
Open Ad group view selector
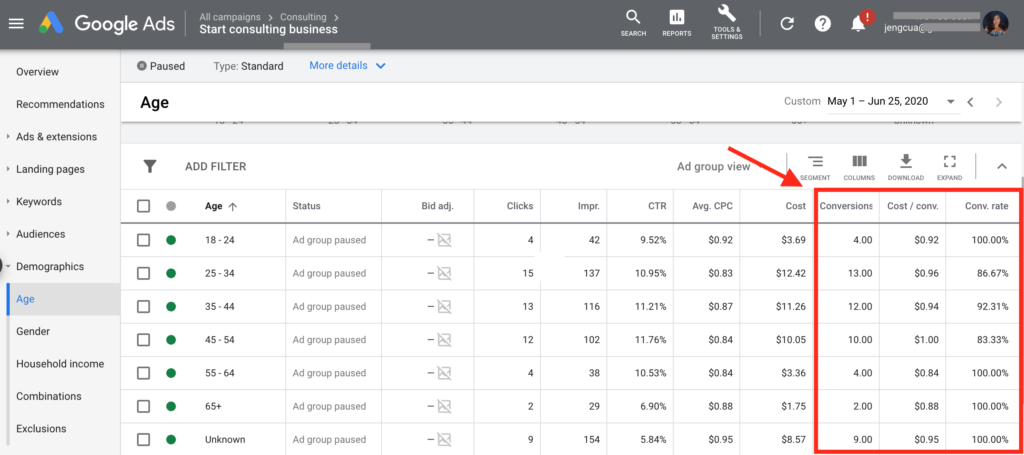[x=714, y=166]
